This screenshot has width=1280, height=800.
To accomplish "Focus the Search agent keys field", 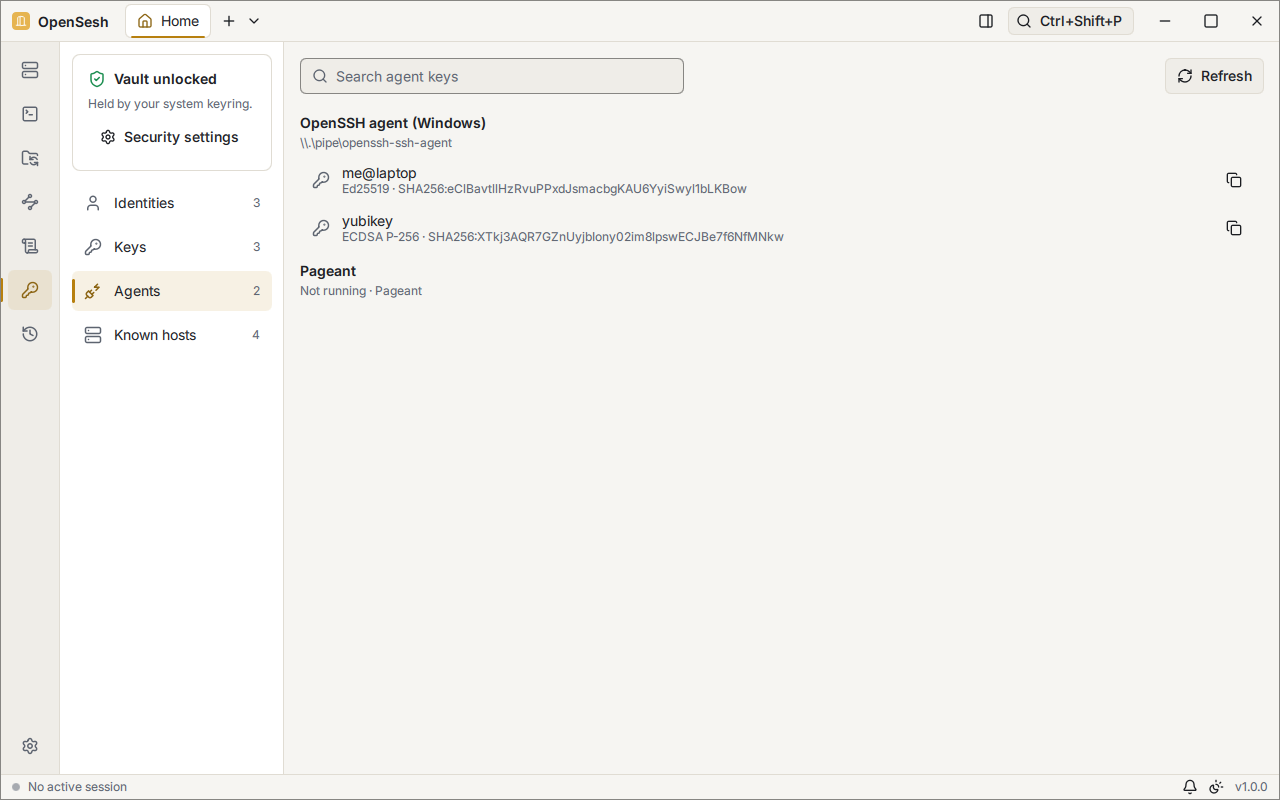I will (x=492, y=76).
